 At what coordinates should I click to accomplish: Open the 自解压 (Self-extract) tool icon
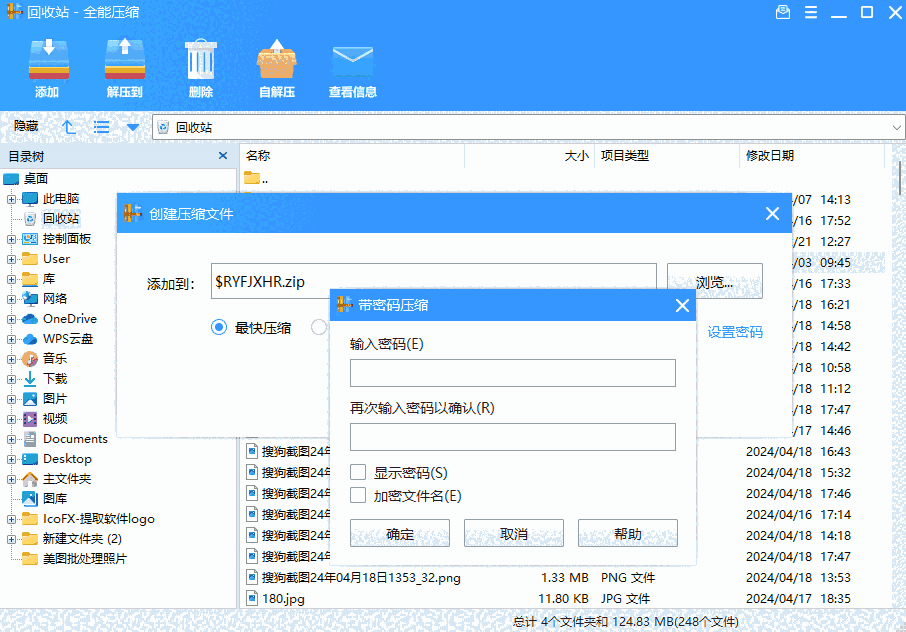point(276,60)
